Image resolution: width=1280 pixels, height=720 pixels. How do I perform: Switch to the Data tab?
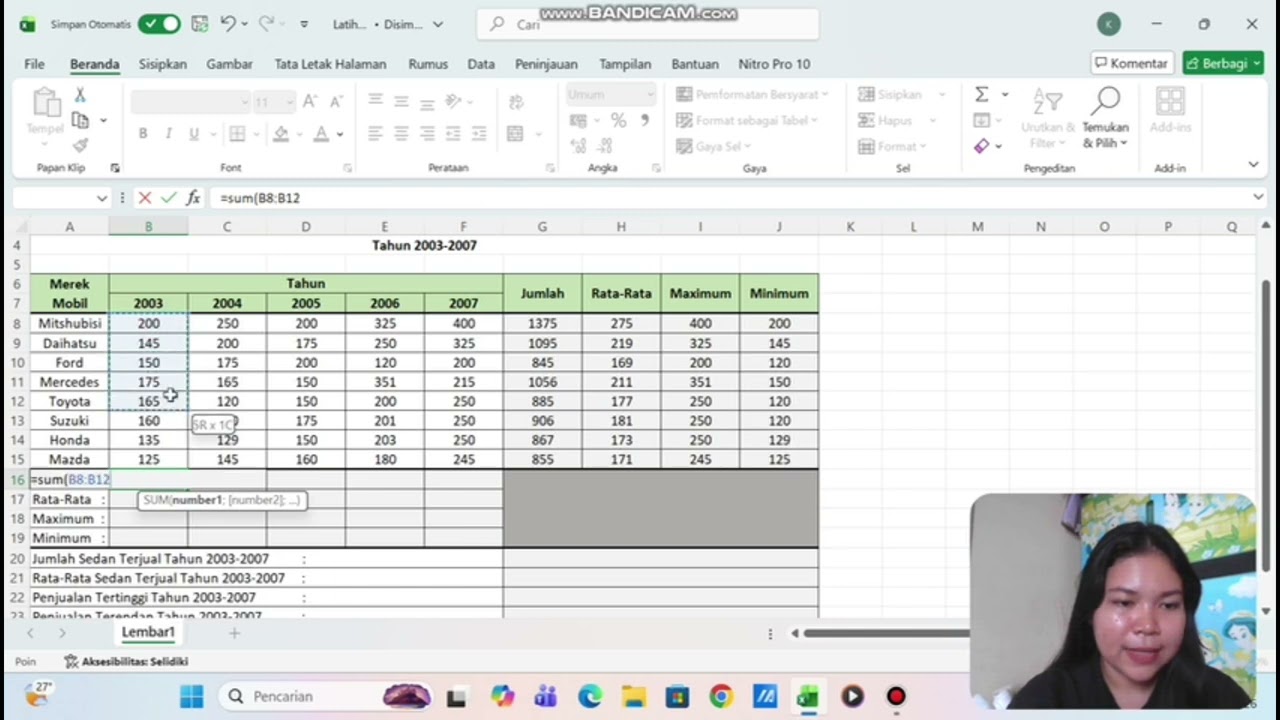click(x=481, y=64)
